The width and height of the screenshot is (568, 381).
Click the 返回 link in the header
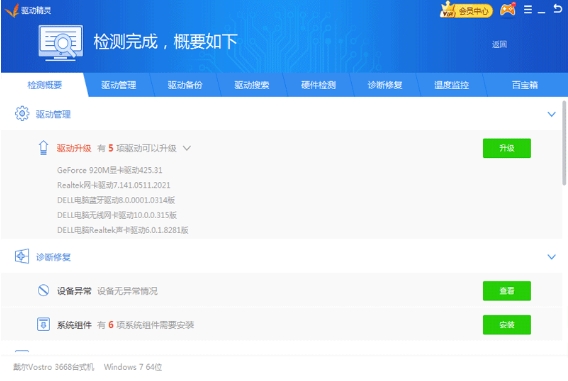pyautogui.click(x=500, y=45)
